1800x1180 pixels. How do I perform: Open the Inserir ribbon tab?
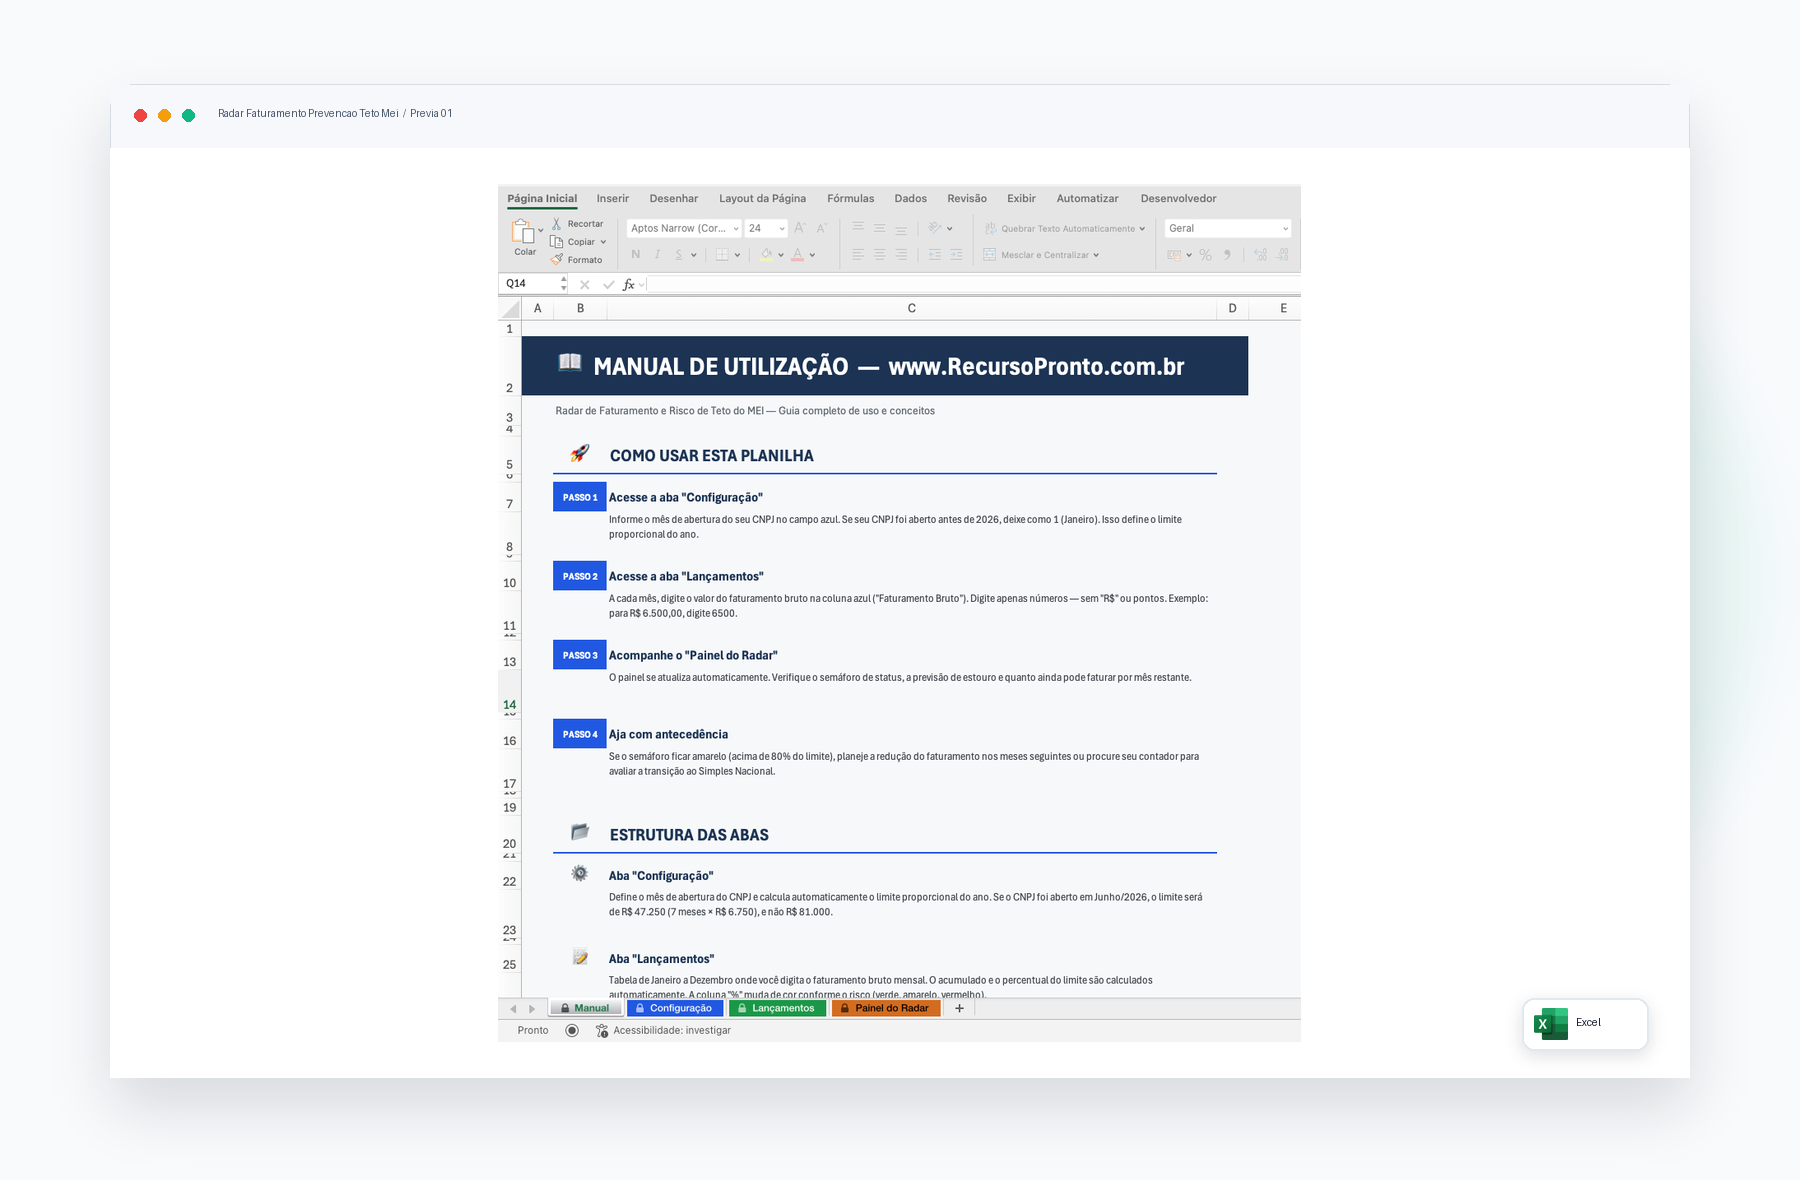613,199
